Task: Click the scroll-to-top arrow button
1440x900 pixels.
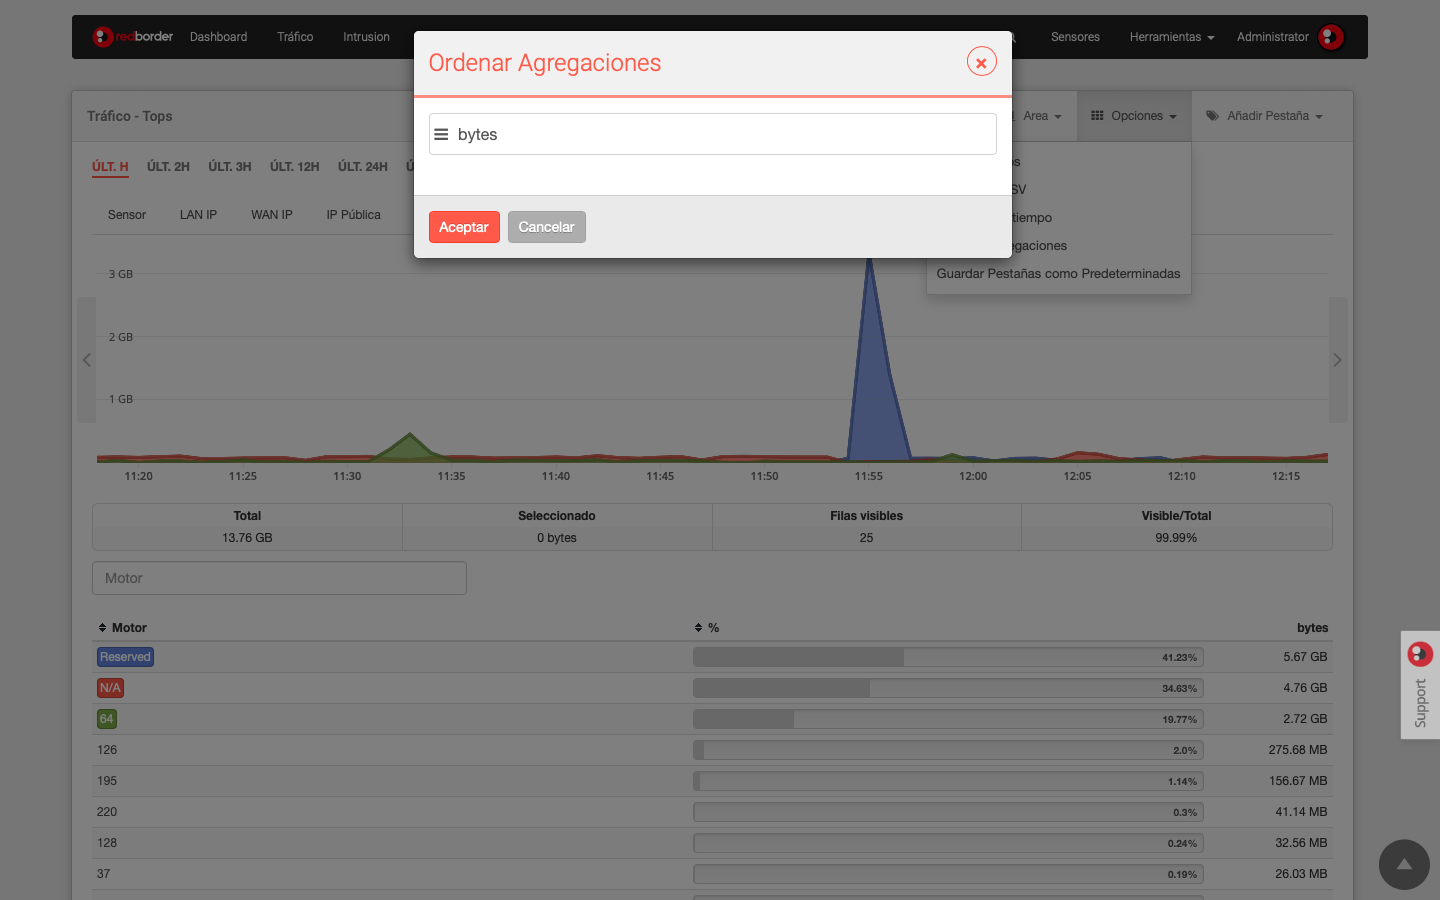Action: 1404,864
